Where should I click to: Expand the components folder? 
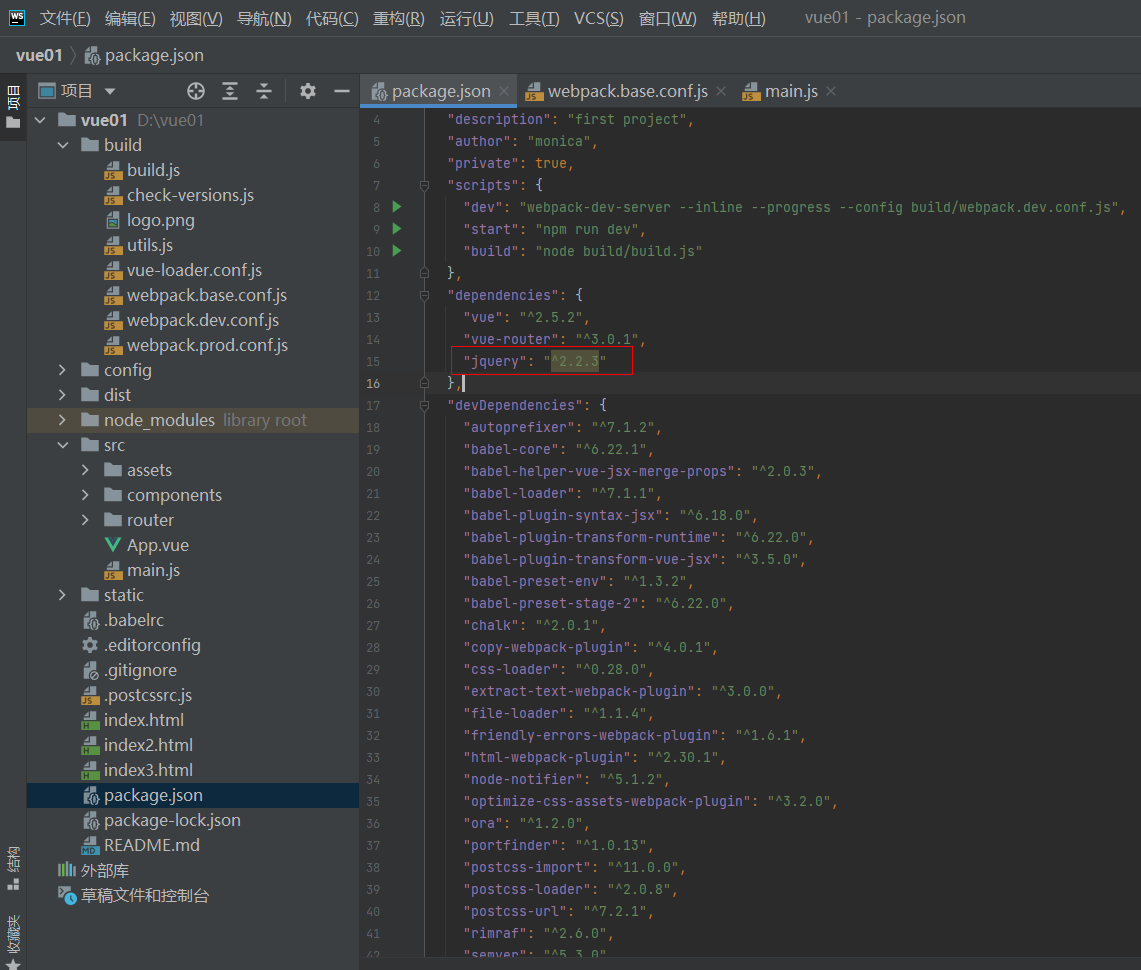[86, 495]
